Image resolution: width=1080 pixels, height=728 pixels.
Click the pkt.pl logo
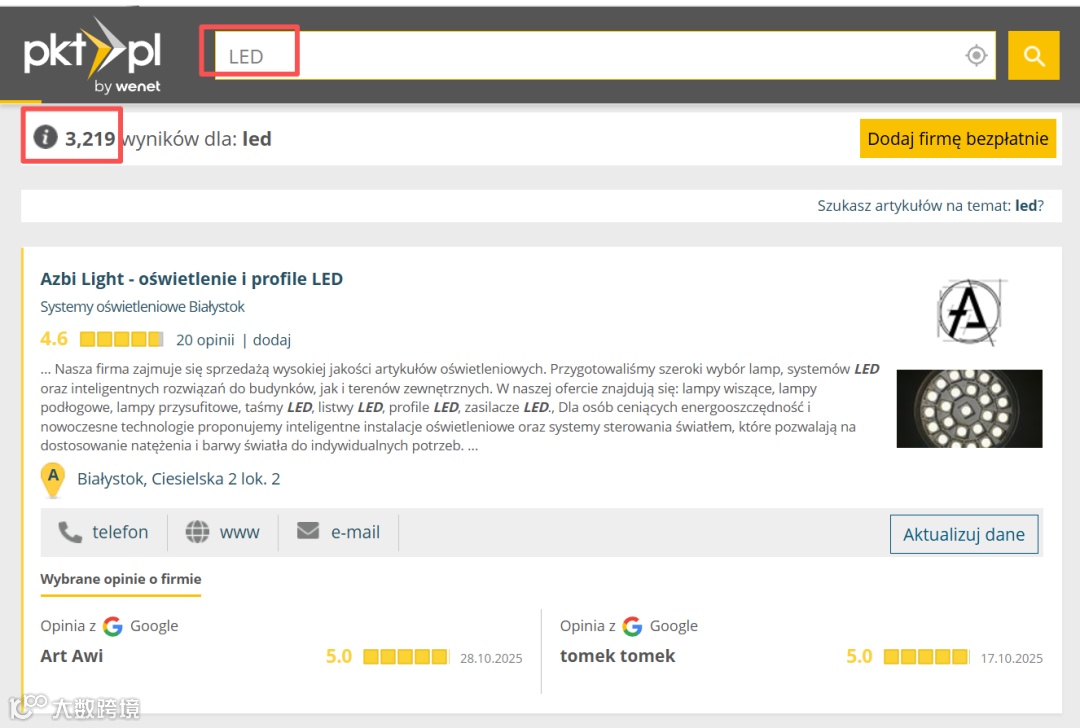point(92,55)
